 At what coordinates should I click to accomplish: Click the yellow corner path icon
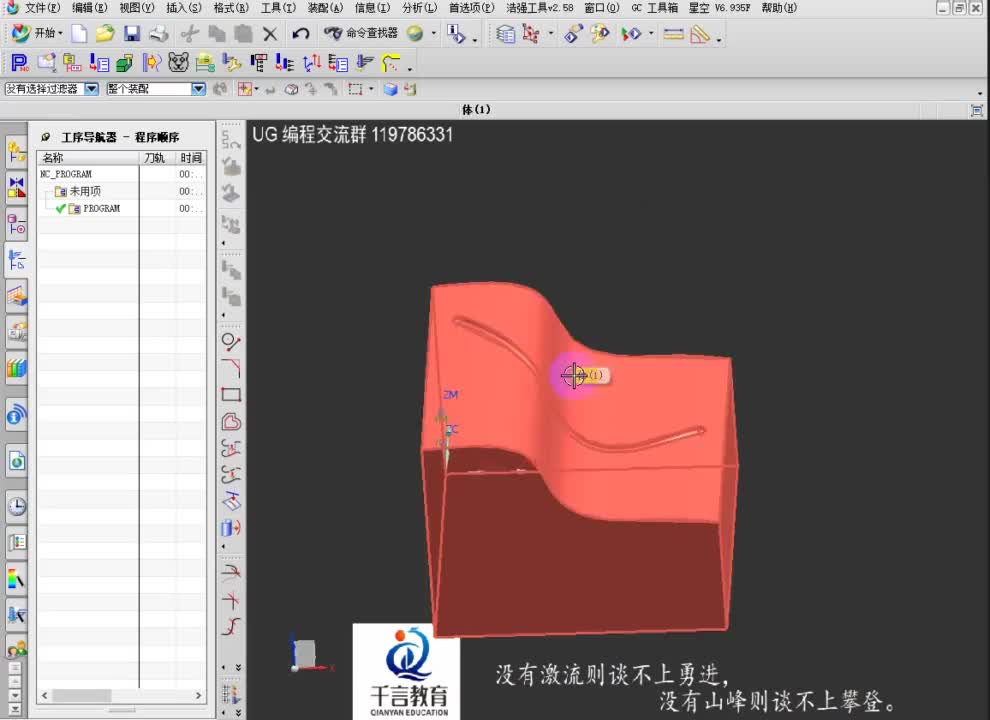[391, 63]
